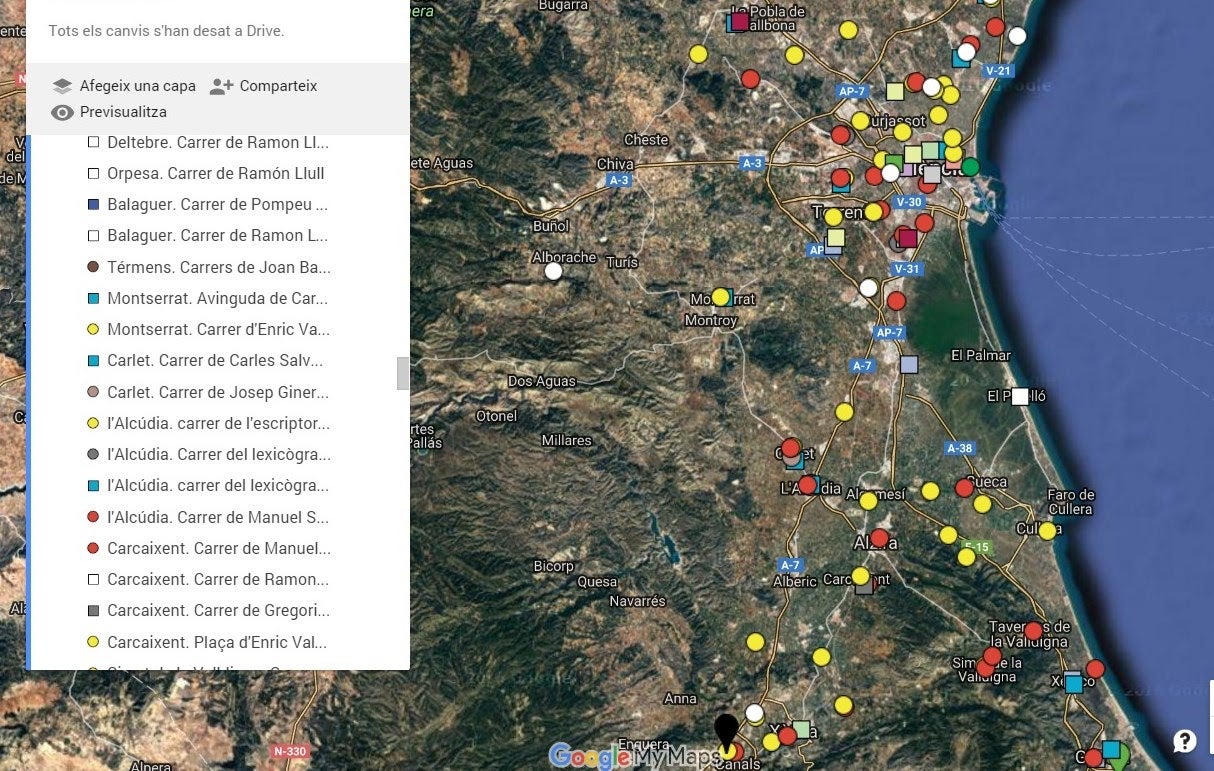Image resolution: width=1214 pixels, height=771 pixels.
Task: Click the red swatch beside l'Alcúdia. Carrer de Manuel
Action: (93, 517)
